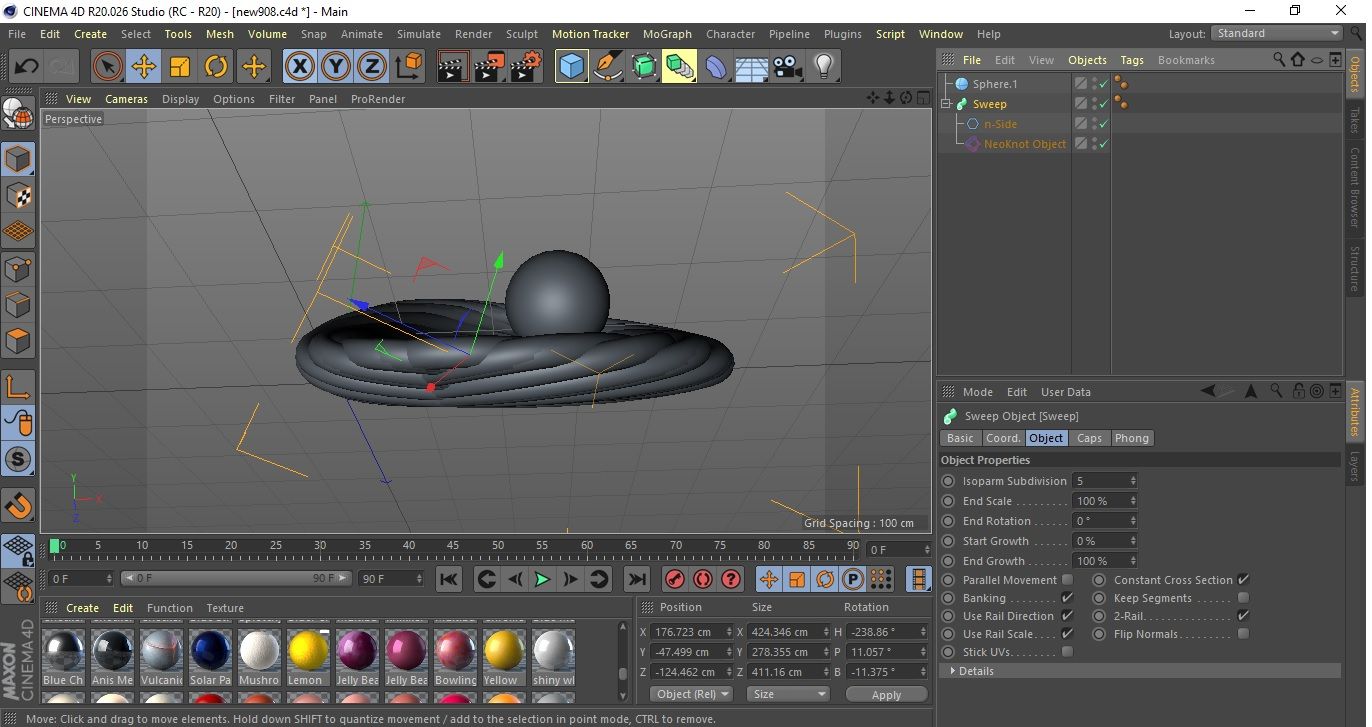Open the MoGraph menu
This screenshot has height=727, width=1372.
(x=667, y=34)
